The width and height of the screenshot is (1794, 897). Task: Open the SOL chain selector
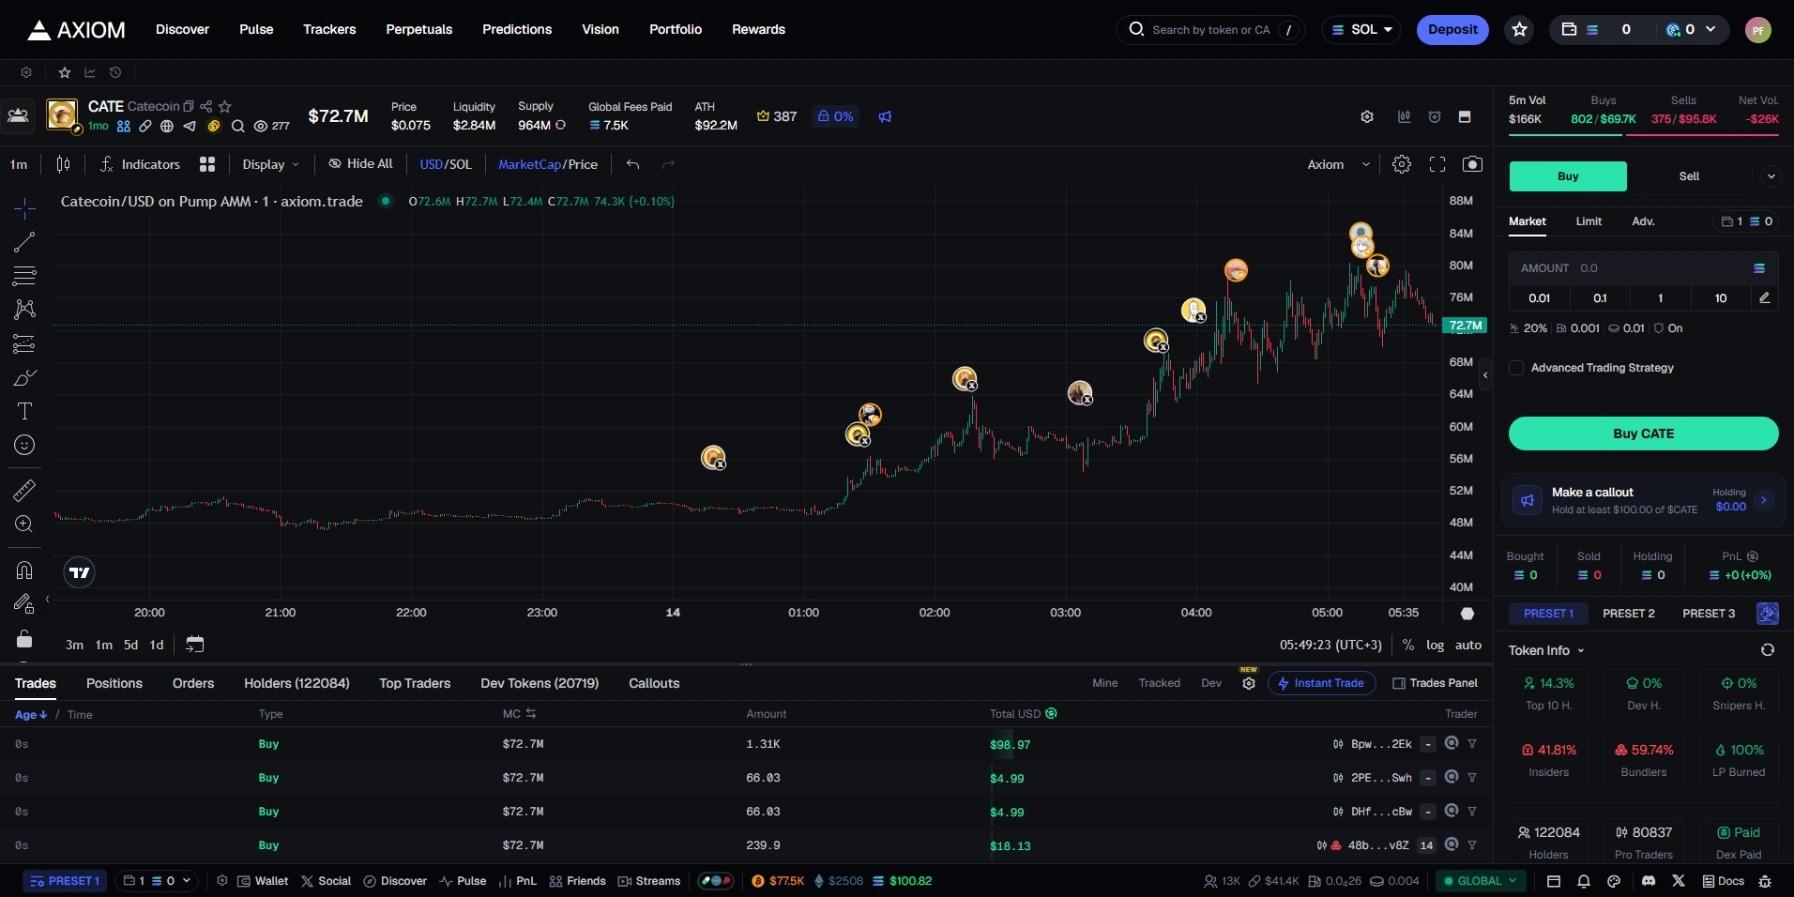click(x=1361, y=30)
